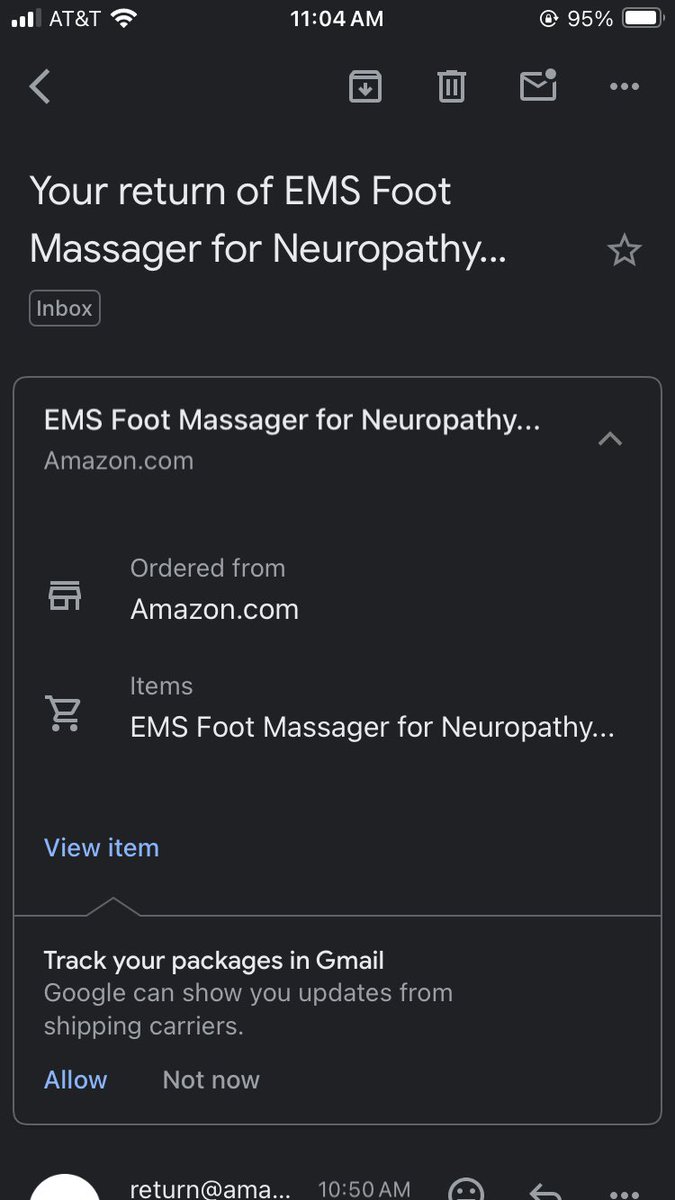Dismiss tracking prompt with Not now
The image size is (675, 1200).
(x=211, y=1080)
